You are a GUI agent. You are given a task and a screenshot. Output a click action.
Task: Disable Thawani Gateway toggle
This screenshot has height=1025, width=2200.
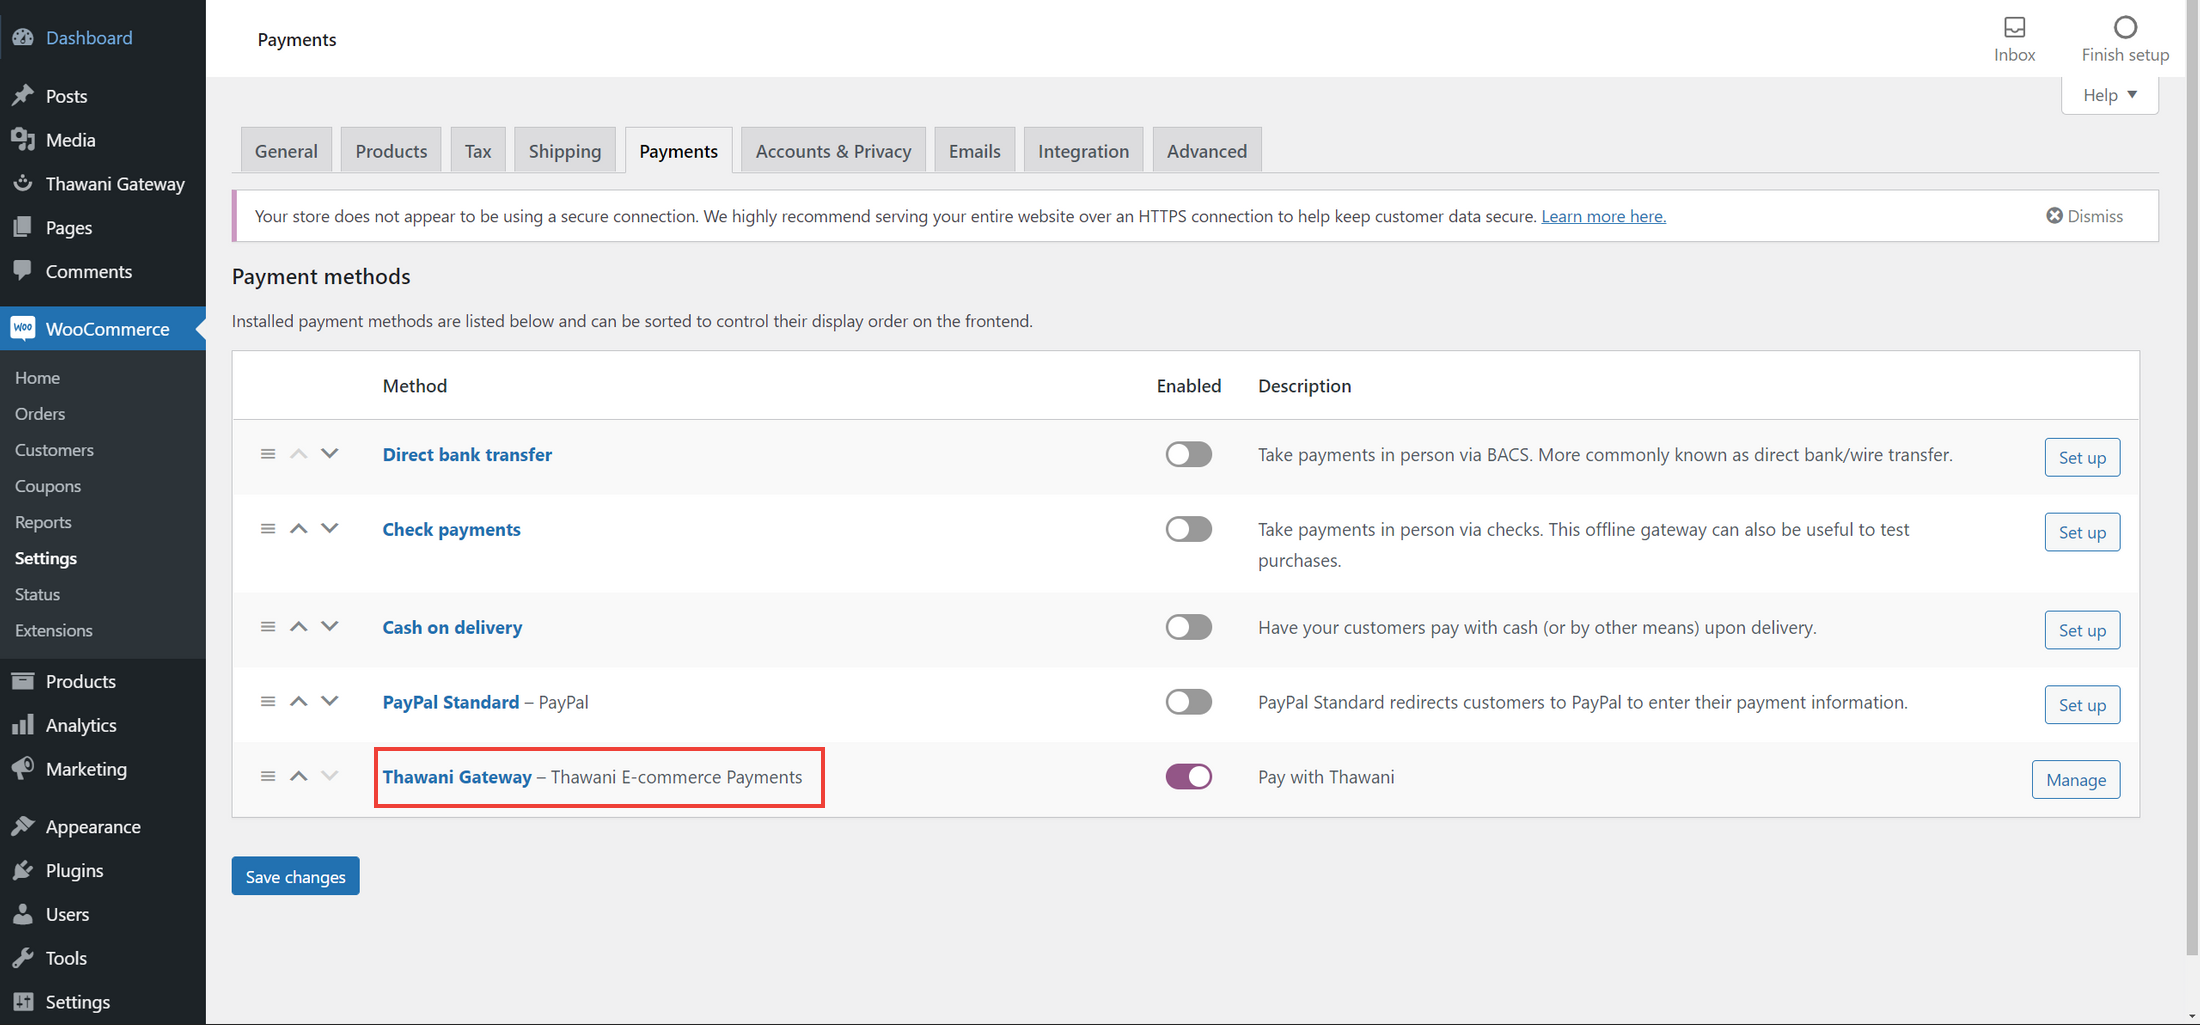pyautogui.click(x=1188, y=777)
